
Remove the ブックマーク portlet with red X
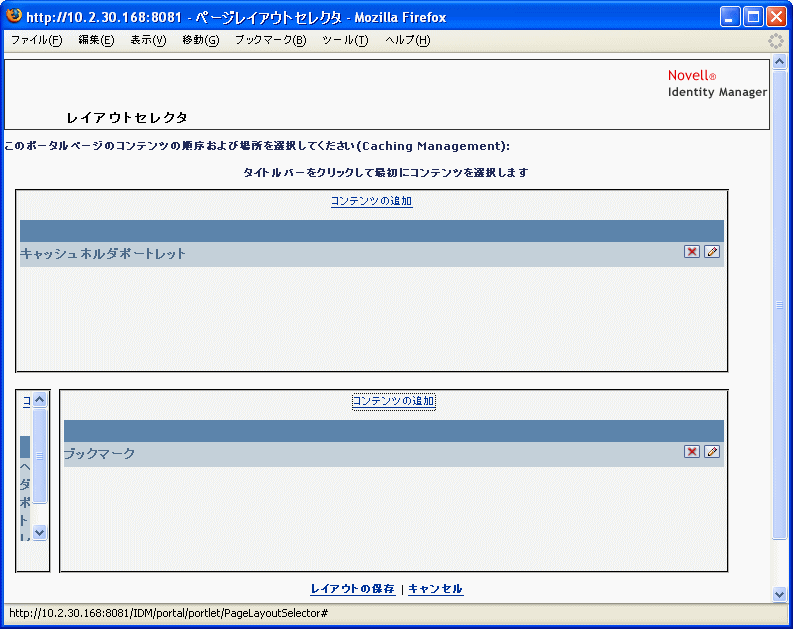click(x=691, y=452)
